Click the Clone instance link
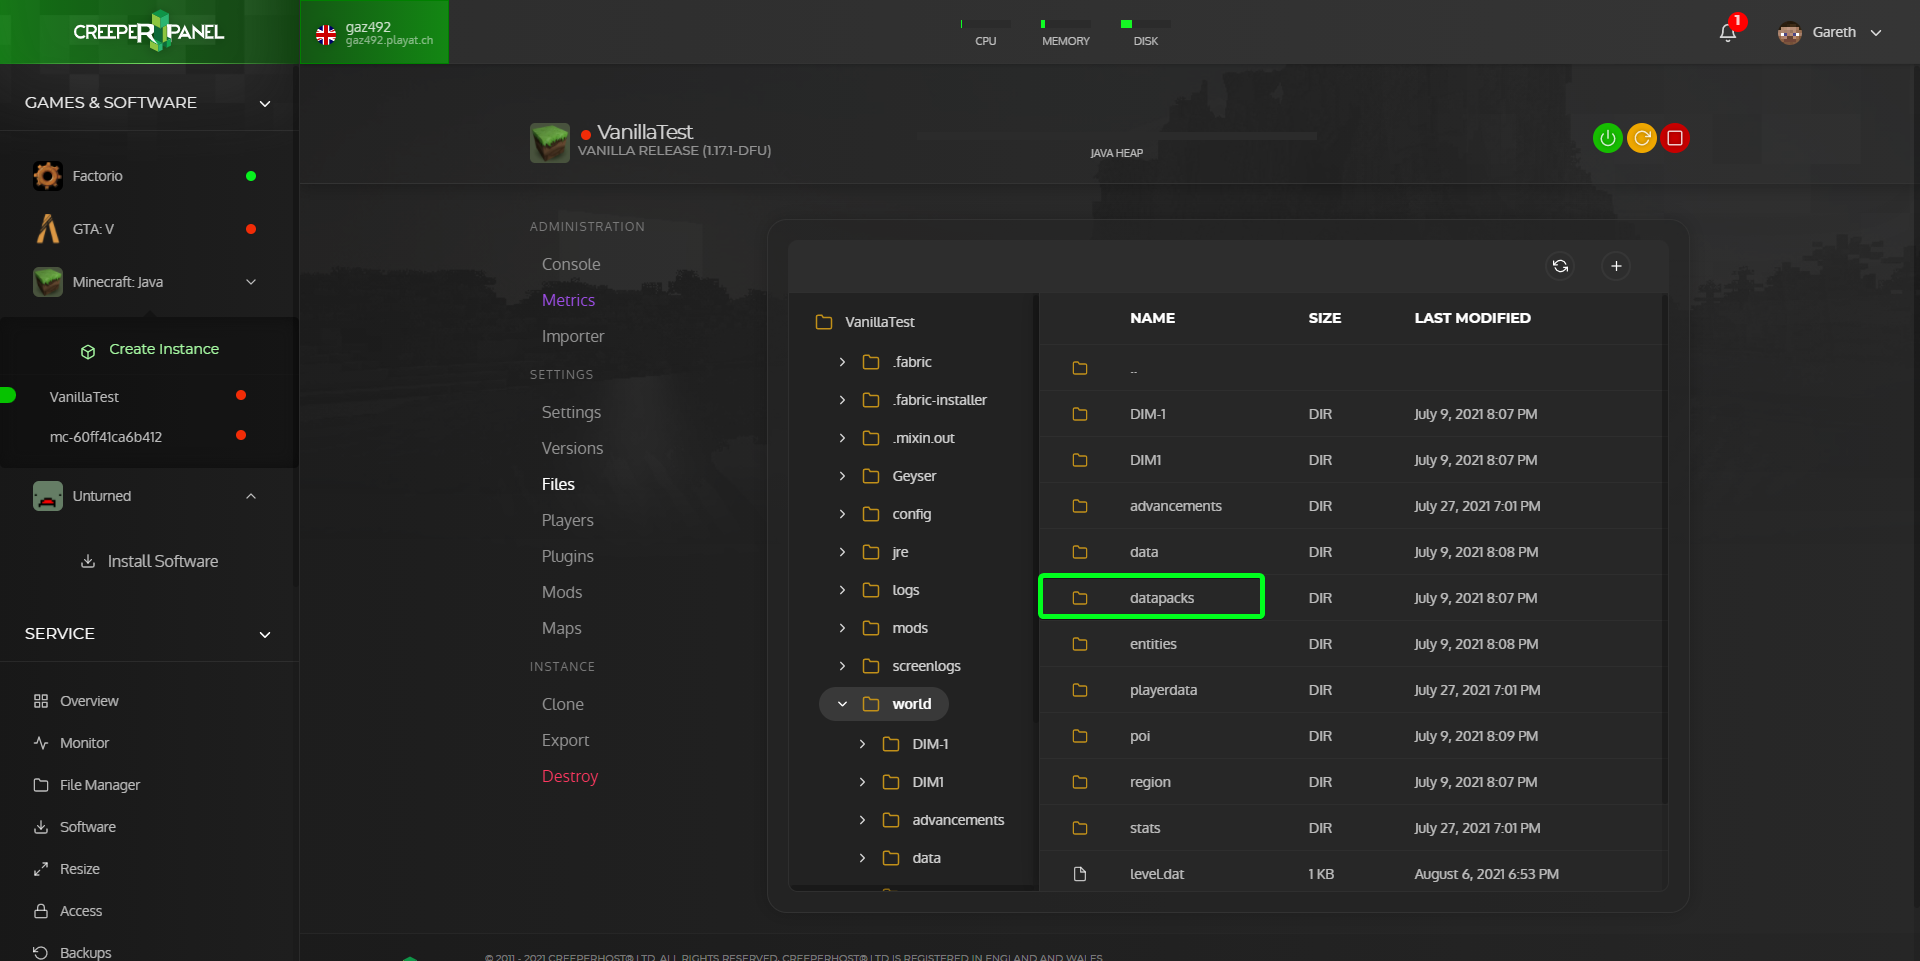The image size is (1920, 961). click(563, 704)
